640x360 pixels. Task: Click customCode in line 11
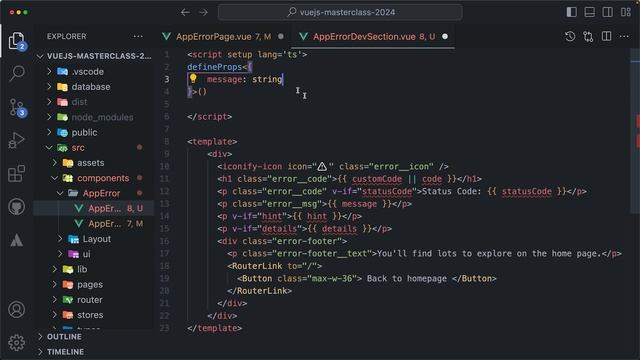[x=377, y=179]
